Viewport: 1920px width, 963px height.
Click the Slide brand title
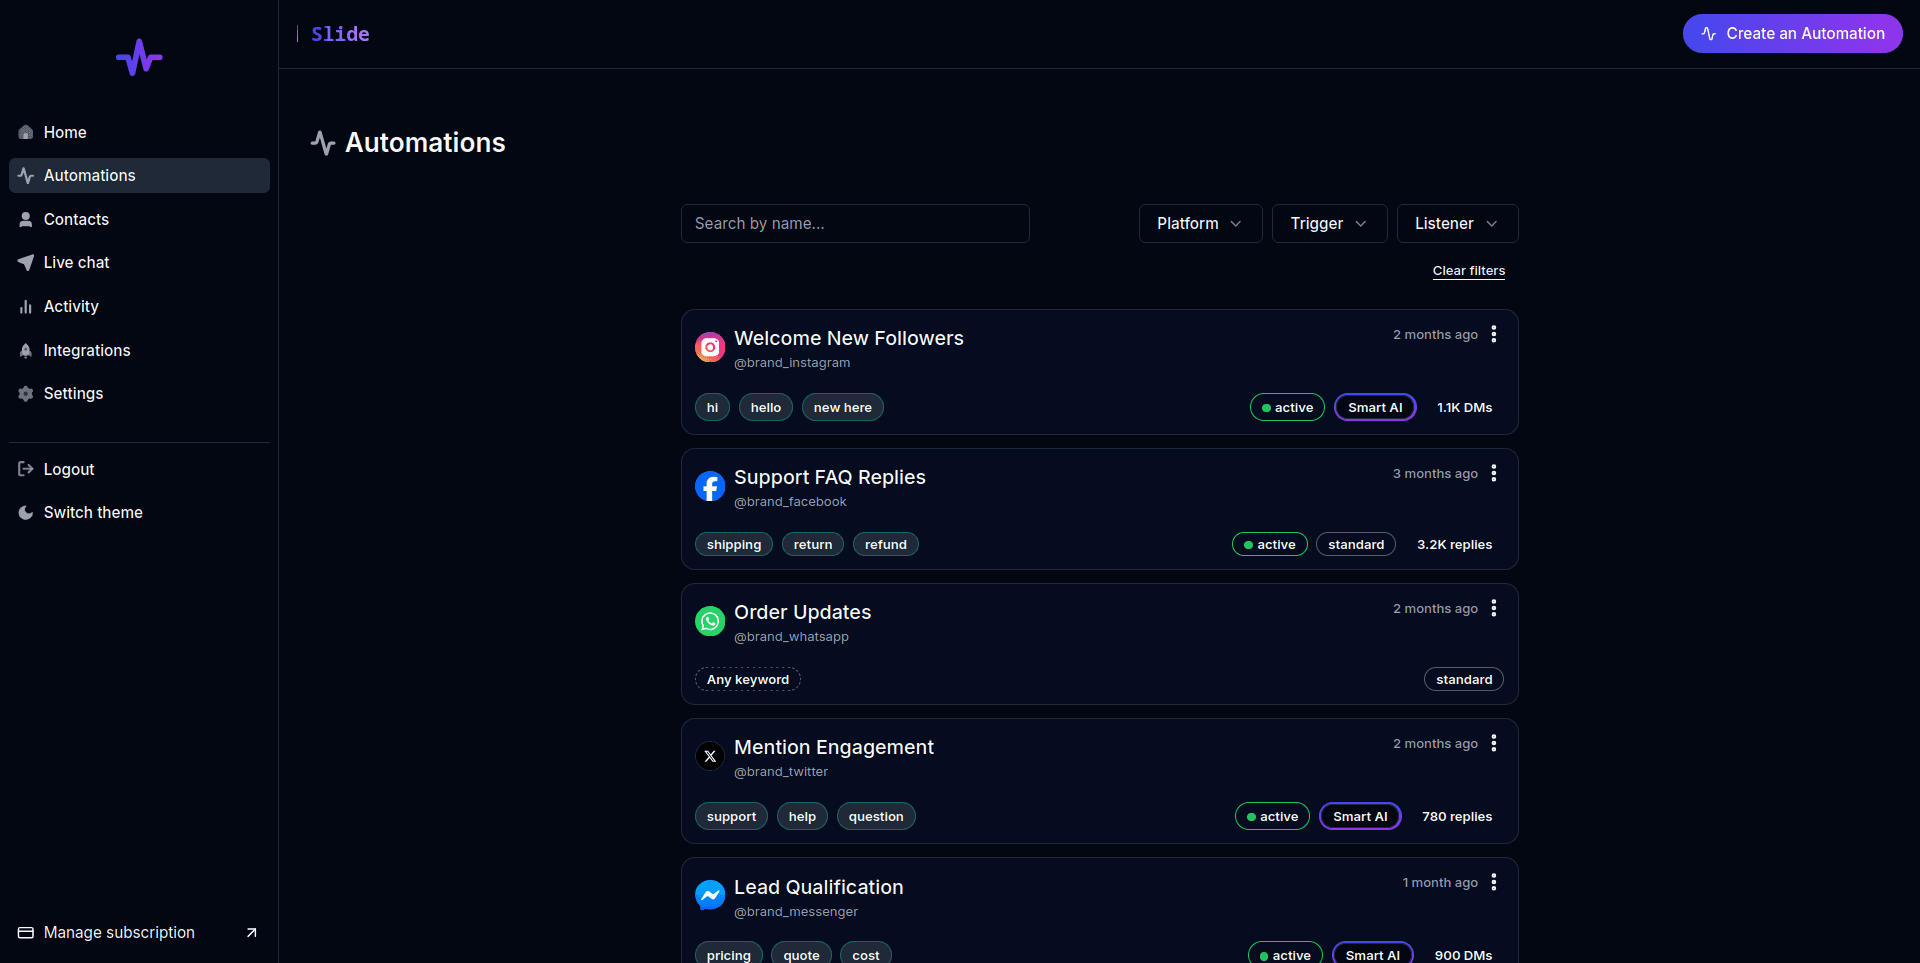[x=340, y=34]
